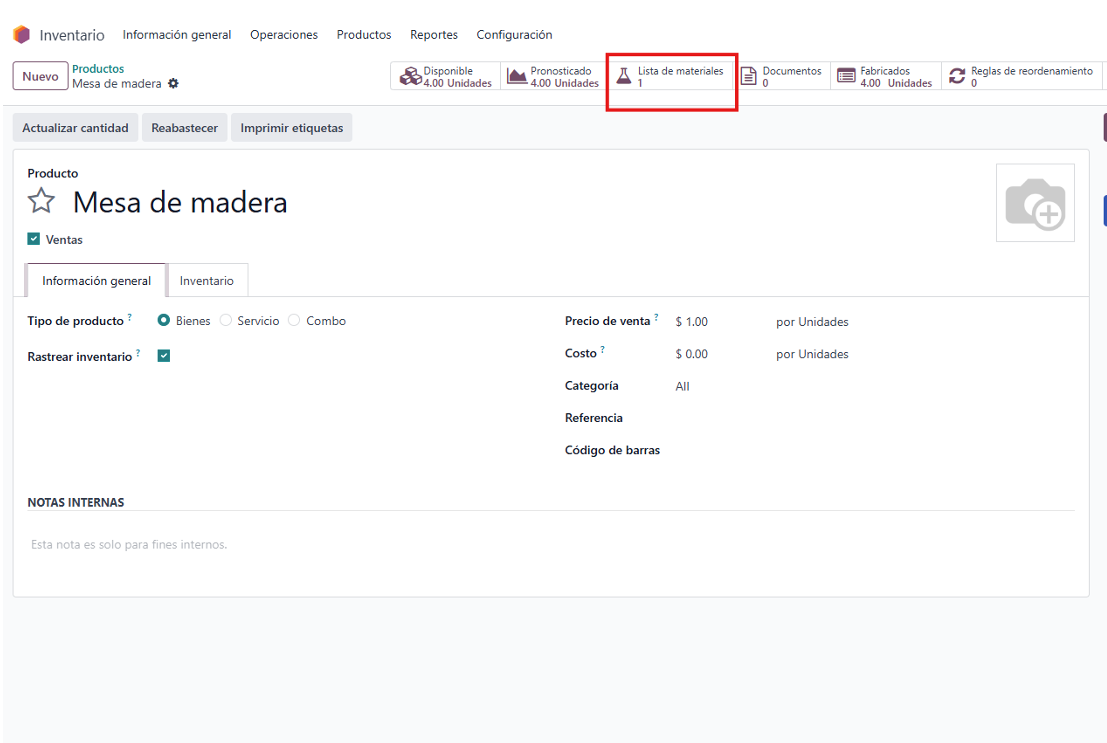Viewport: 1107px width, 743px height.
Task: Mark product as favorite with the star
Action: tap(41, 201)
